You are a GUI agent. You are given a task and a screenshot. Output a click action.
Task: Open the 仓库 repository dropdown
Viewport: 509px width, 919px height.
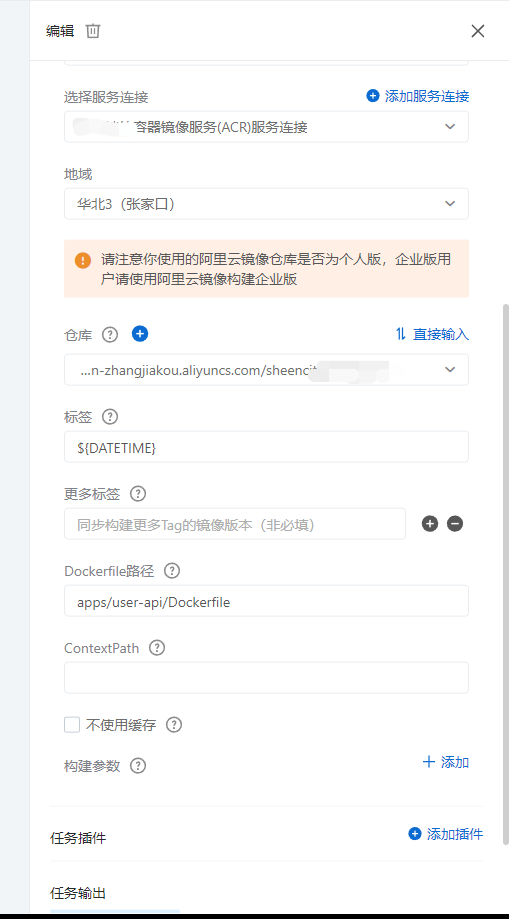click(x=266, y=370)
